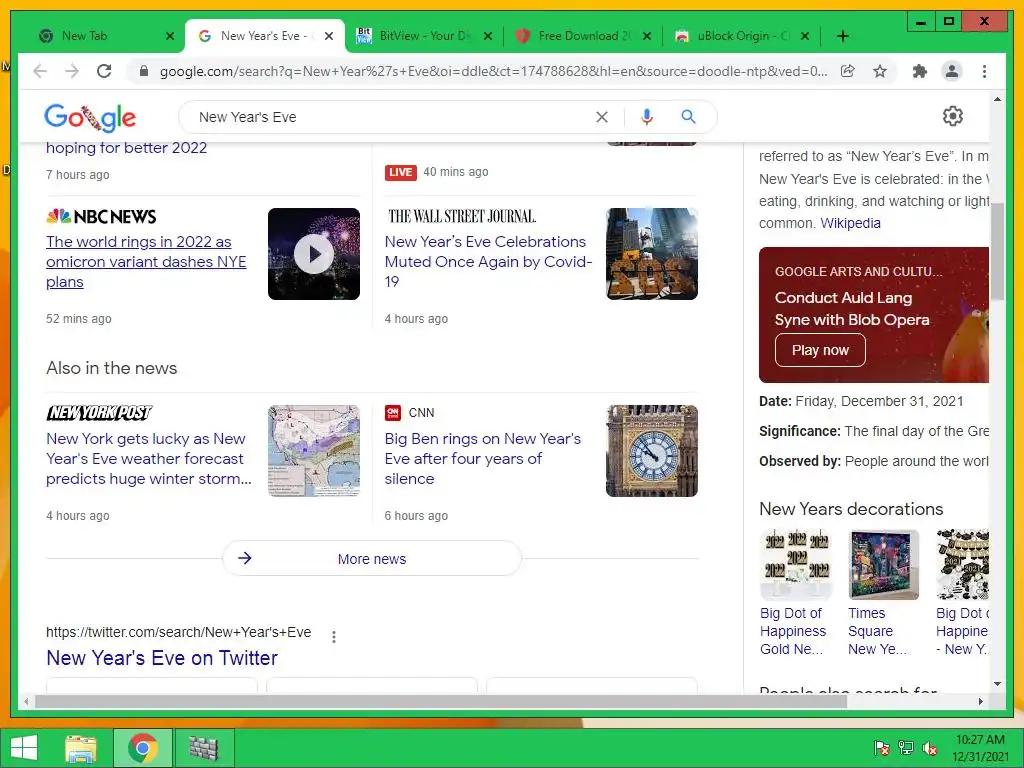
Task: Click the blue magnifier search icon
Action: point(688,117)
